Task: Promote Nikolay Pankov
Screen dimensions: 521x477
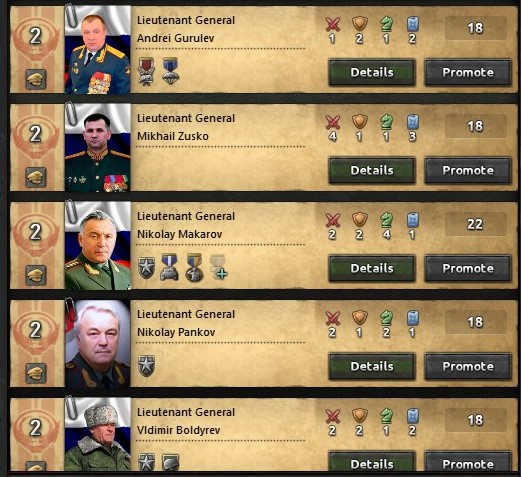Action: (x=468, y=366)
